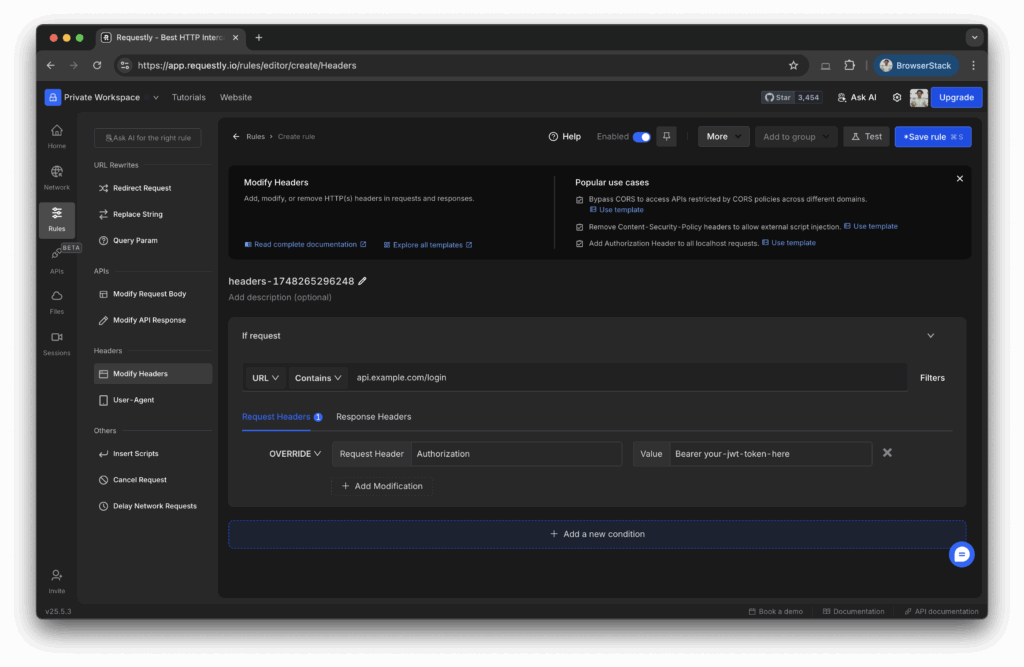Go back with Rules breadcrumb arrow
The image size is (1024, 667).
click(x=236, y=137)
